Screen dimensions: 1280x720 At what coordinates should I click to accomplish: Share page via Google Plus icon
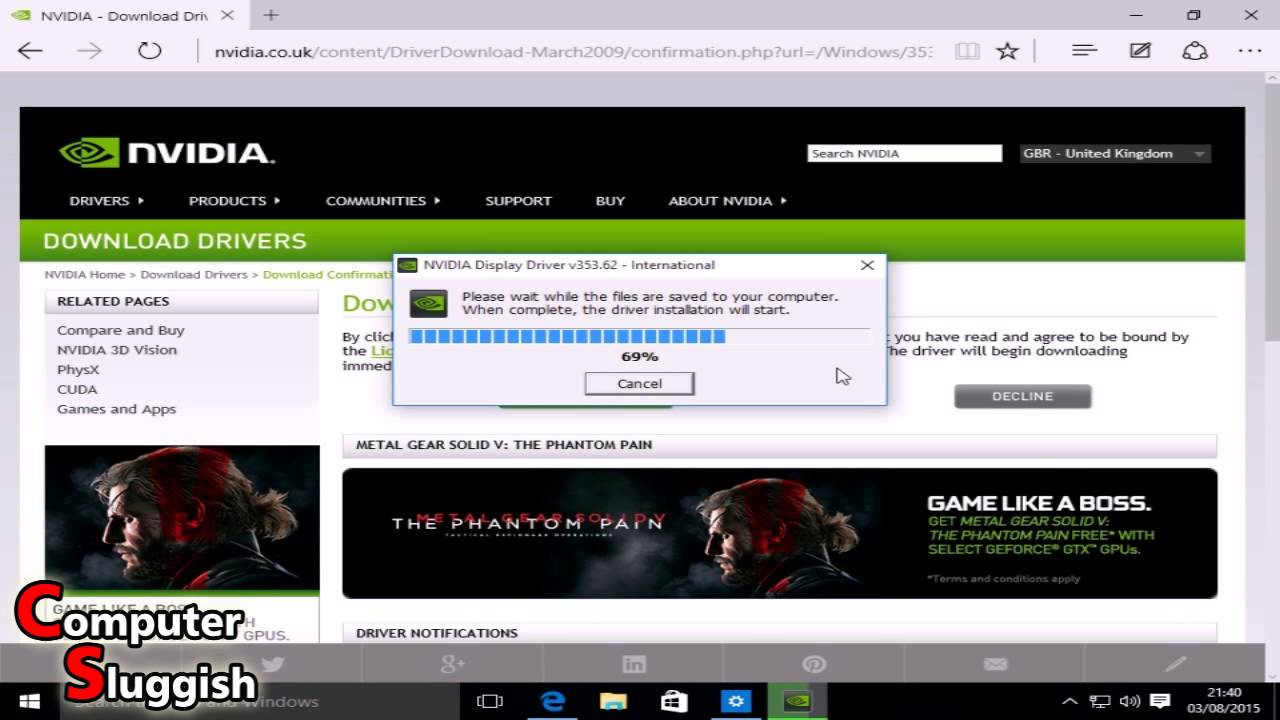pyautogui.click(x=452, y=664)
